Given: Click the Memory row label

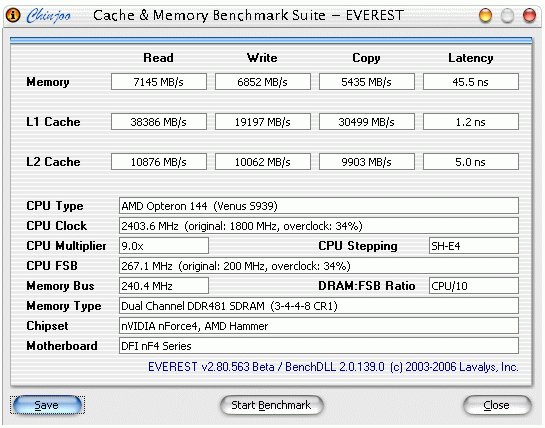Looking at the screenshot, I should pyautogui.click(x=48, y=82).
